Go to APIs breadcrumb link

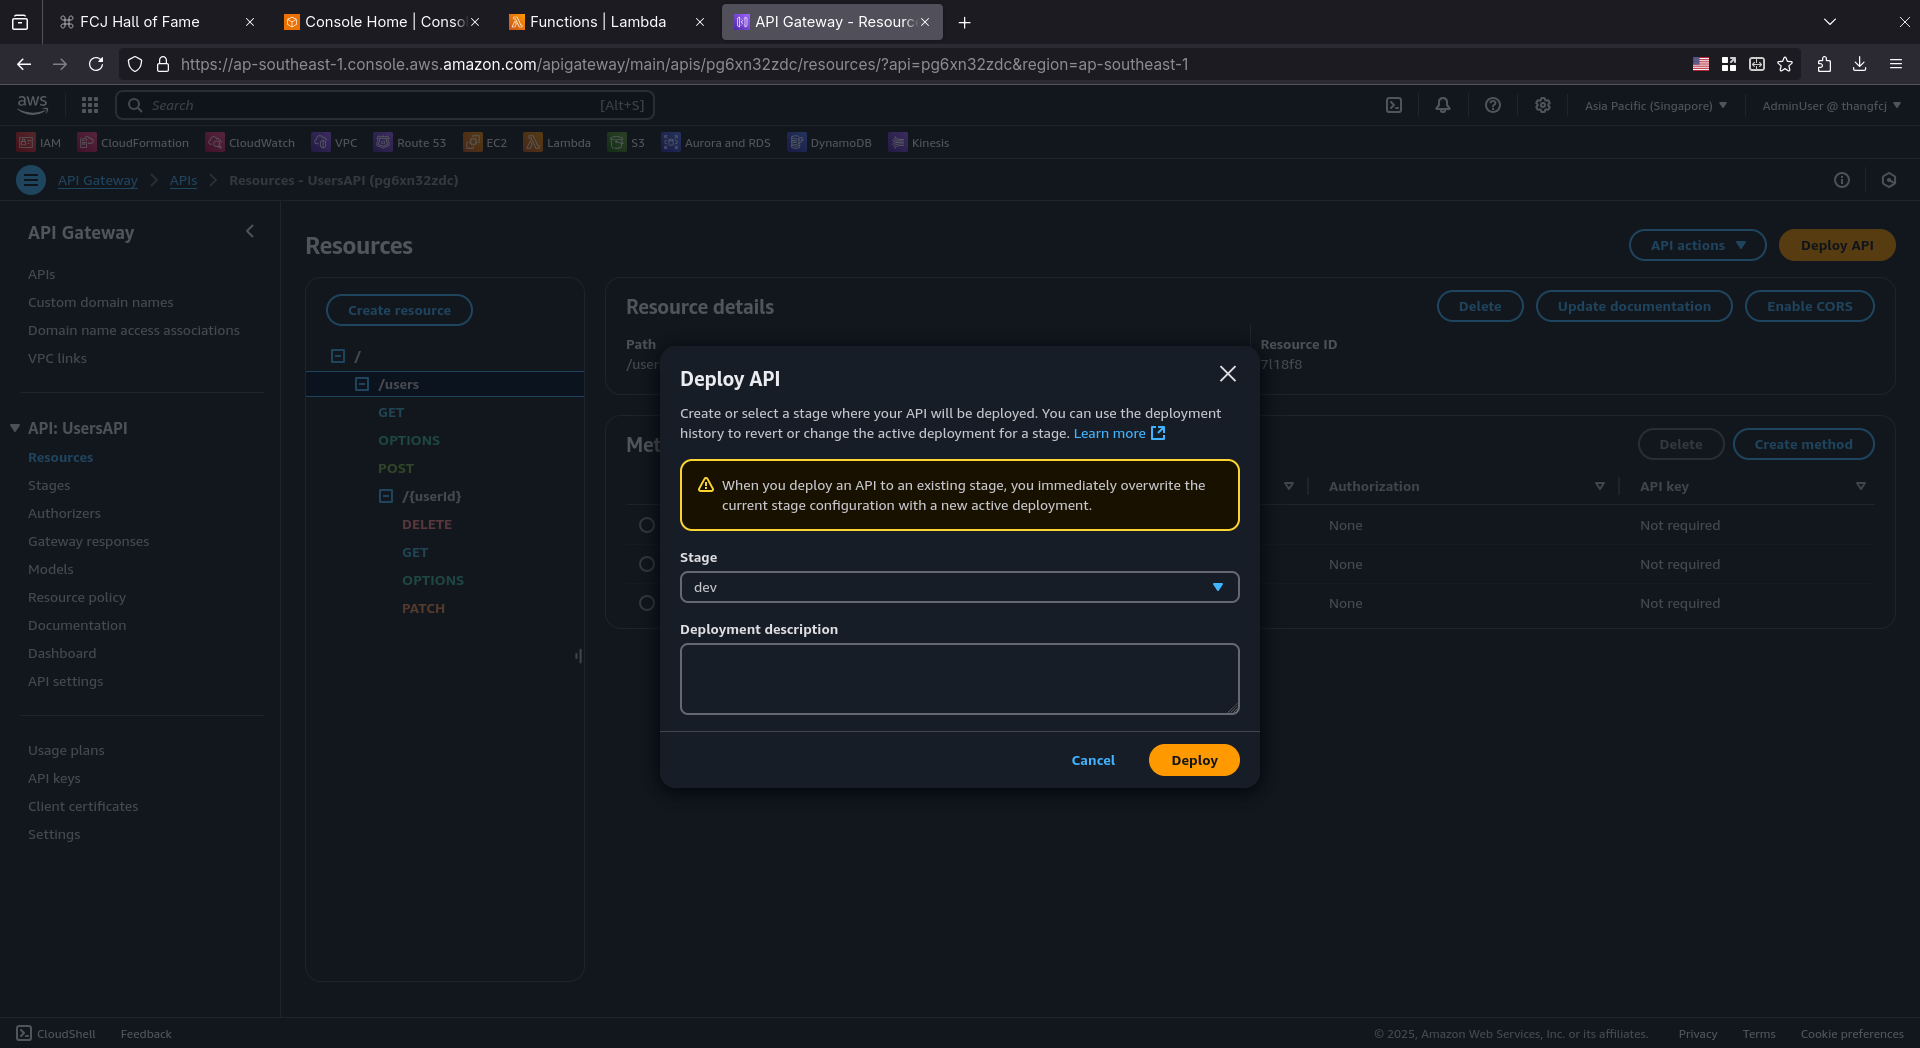click(x=183, y=180)
